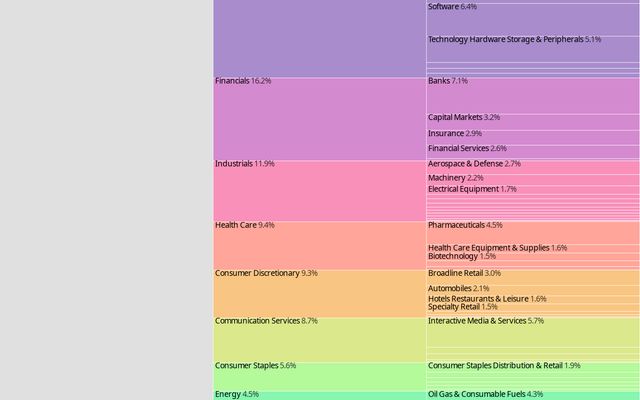Click the Machinery 2.2% industry cell
640x400 pixels.
[532, 178]
